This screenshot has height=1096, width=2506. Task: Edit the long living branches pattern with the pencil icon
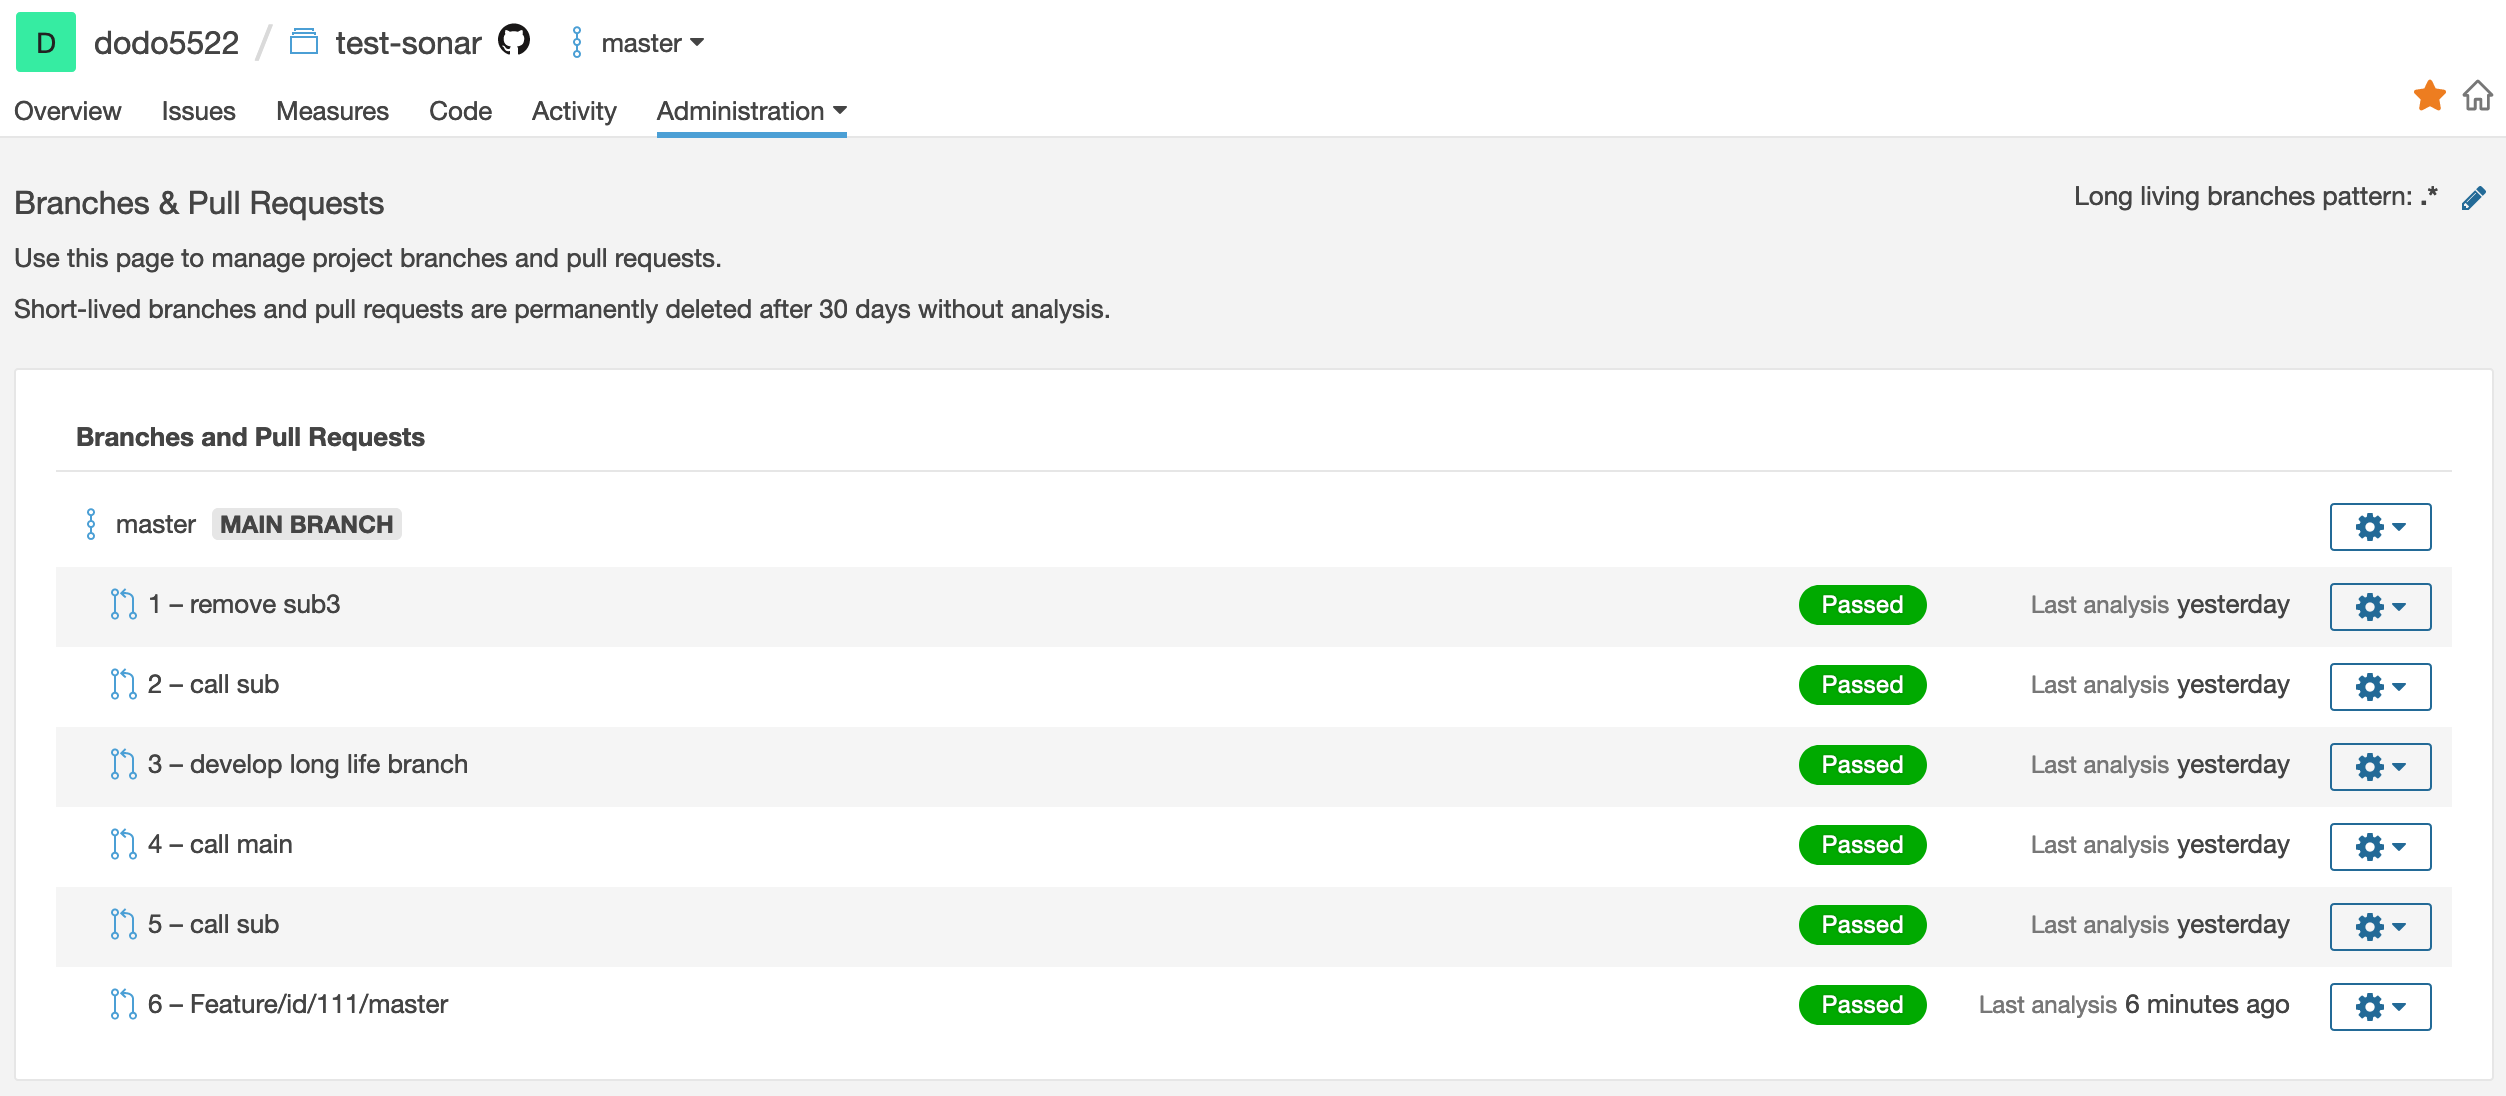click(2473, 198)
